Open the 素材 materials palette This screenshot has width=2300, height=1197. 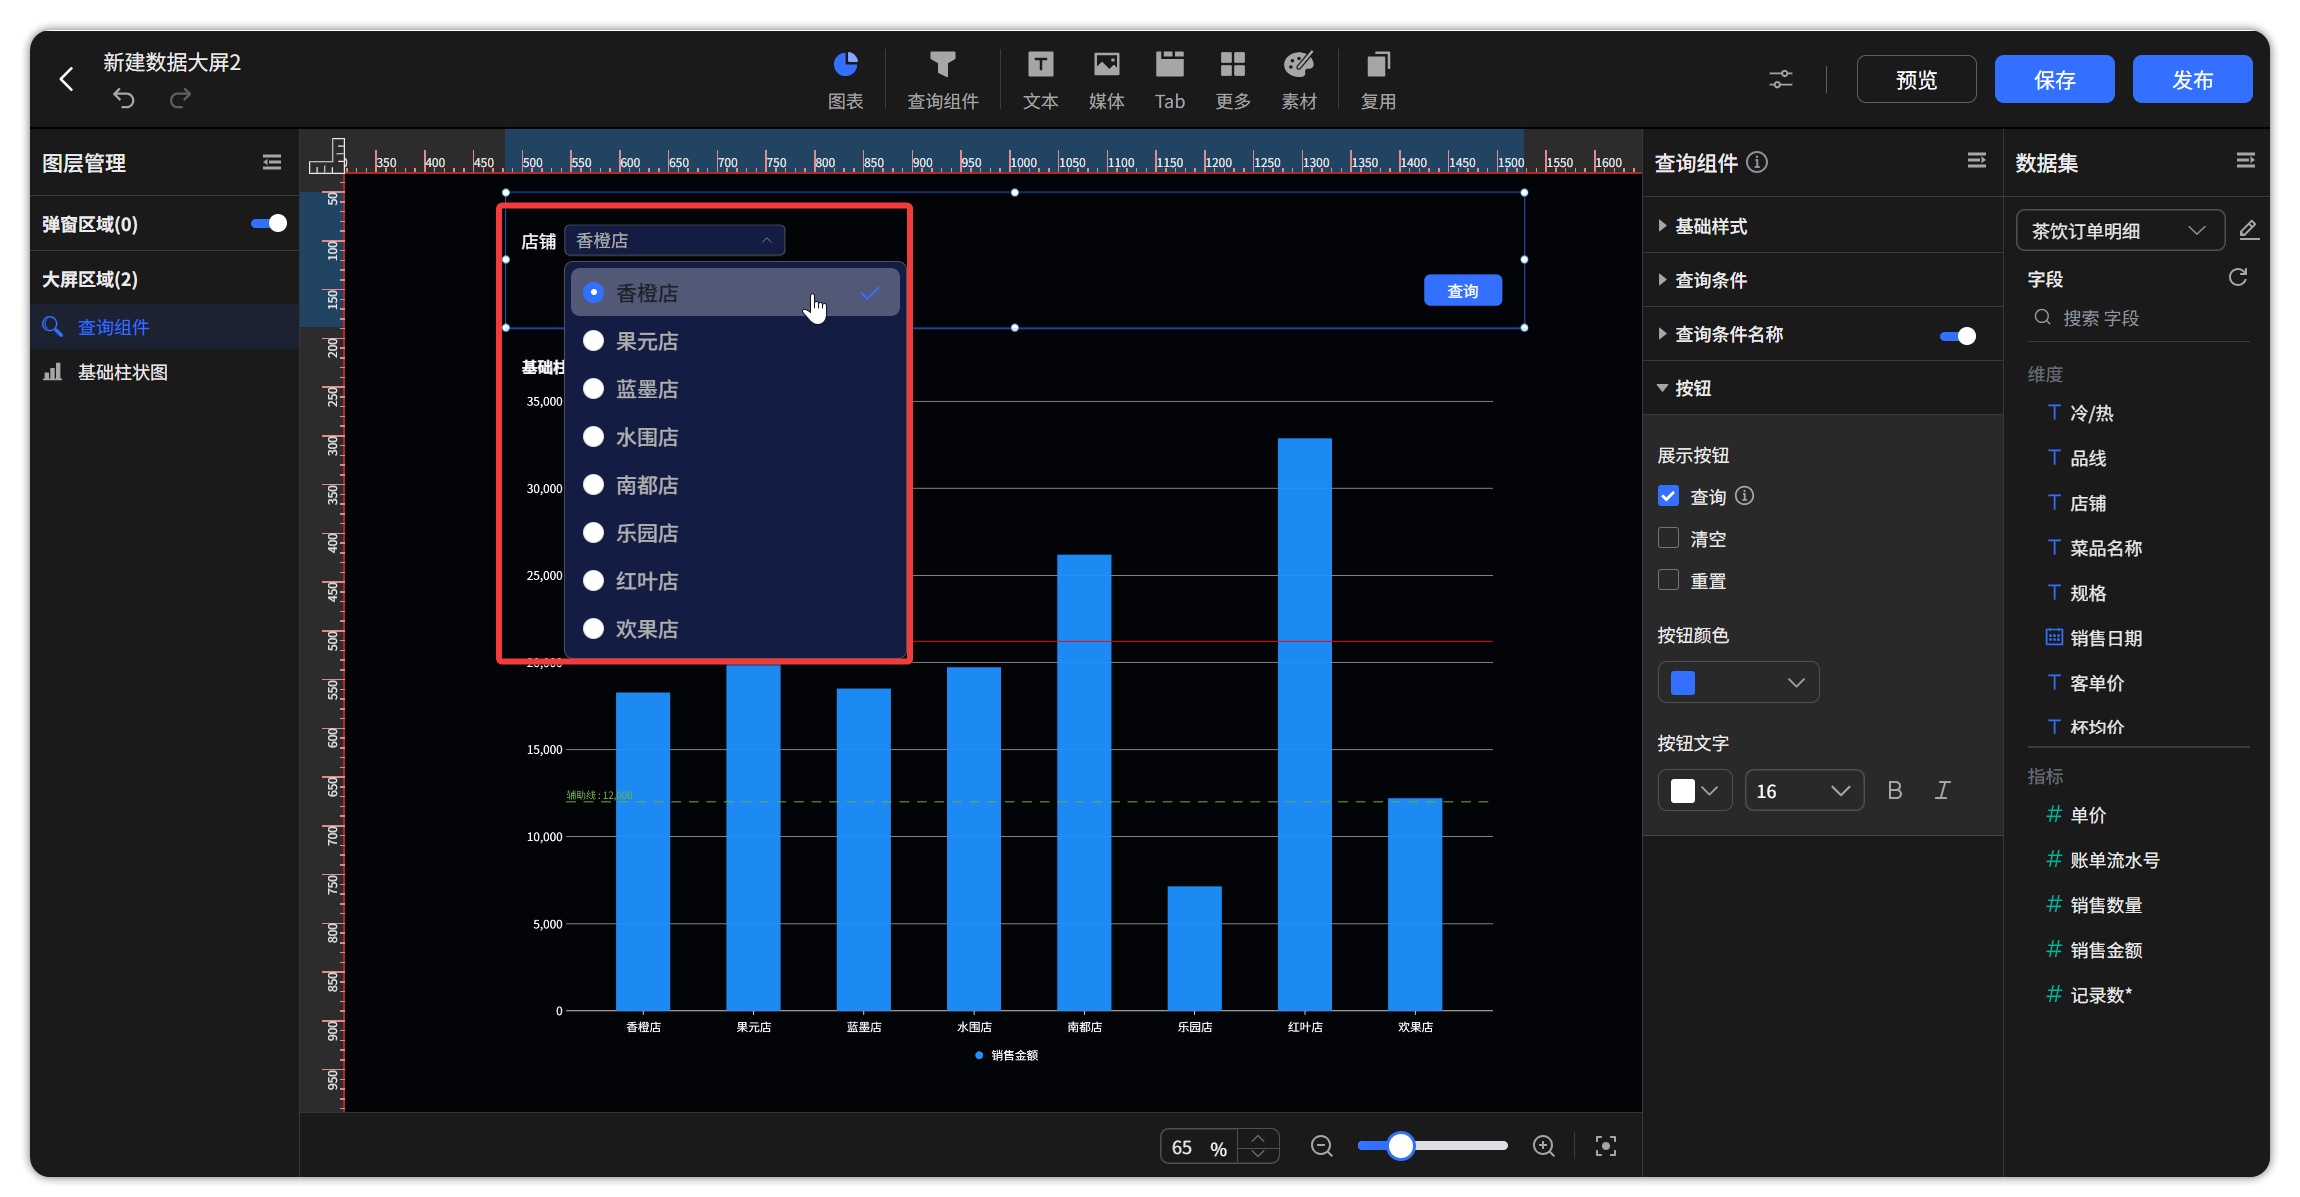[1299, 80]
